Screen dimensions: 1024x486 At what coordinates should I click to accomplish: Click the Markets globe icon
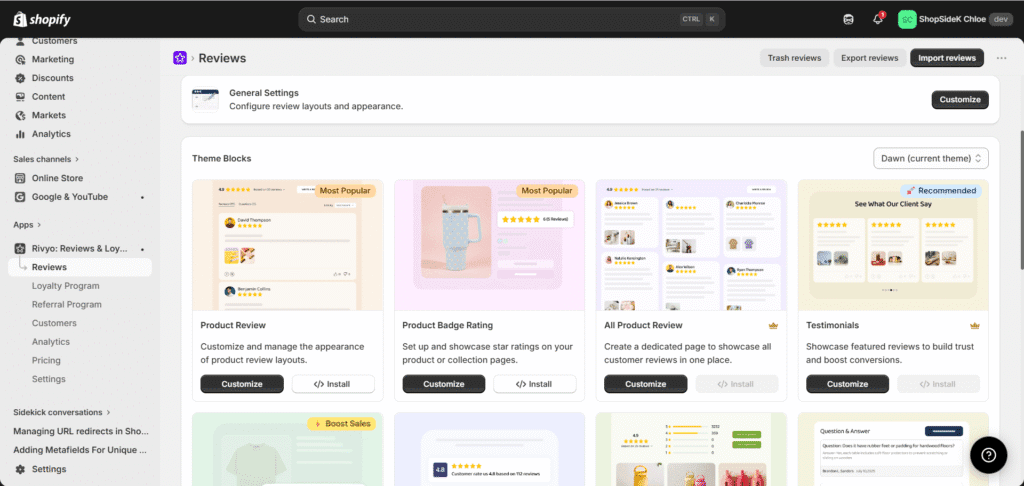pos(20,115)
